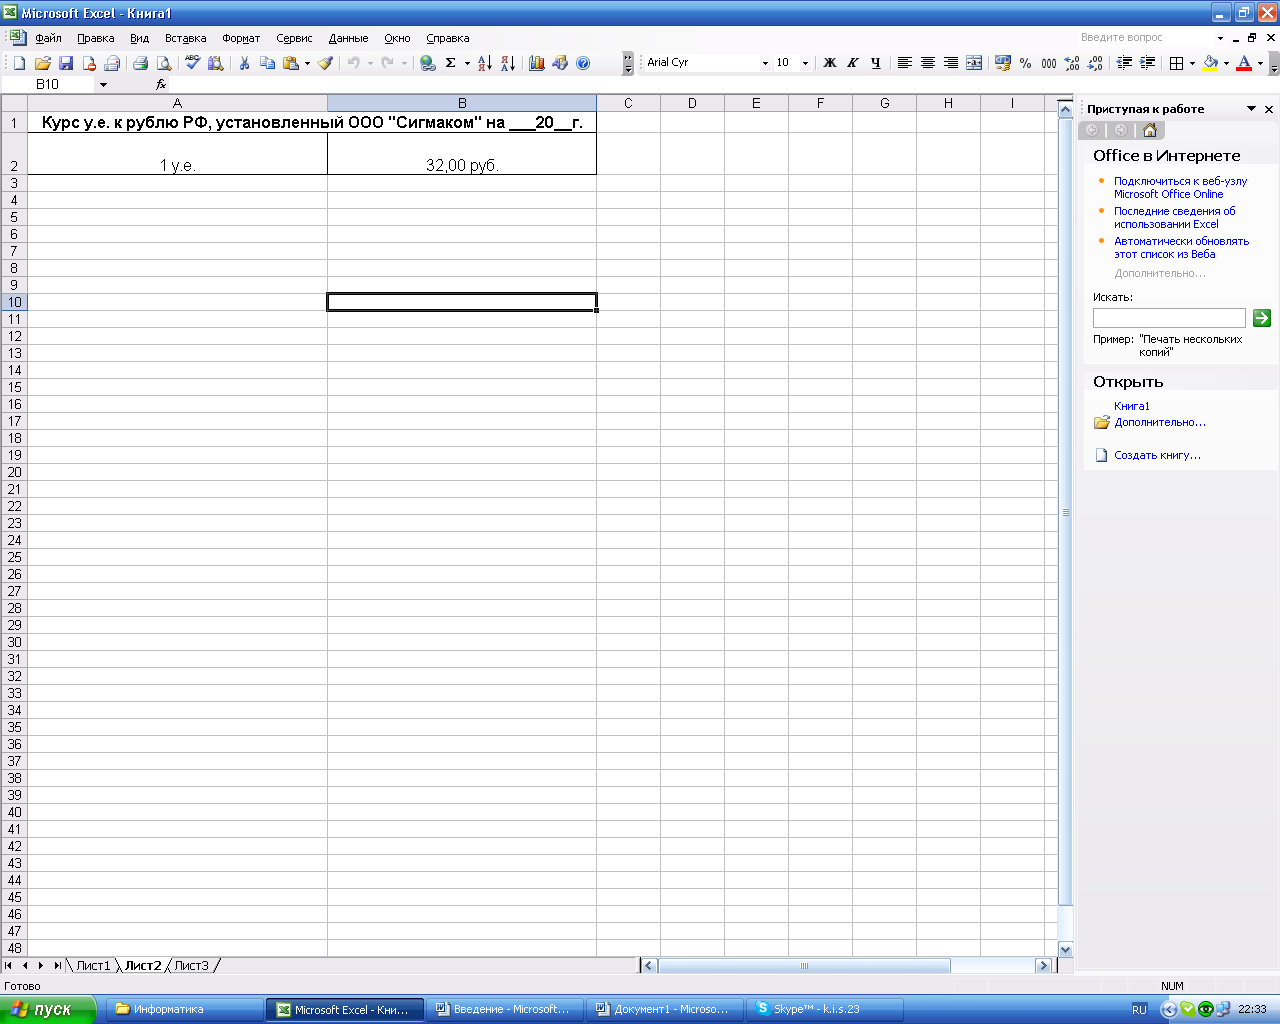Increase decimal places in the cell
This screenshot has width=1280, height=1024.
click(1072, 63)
